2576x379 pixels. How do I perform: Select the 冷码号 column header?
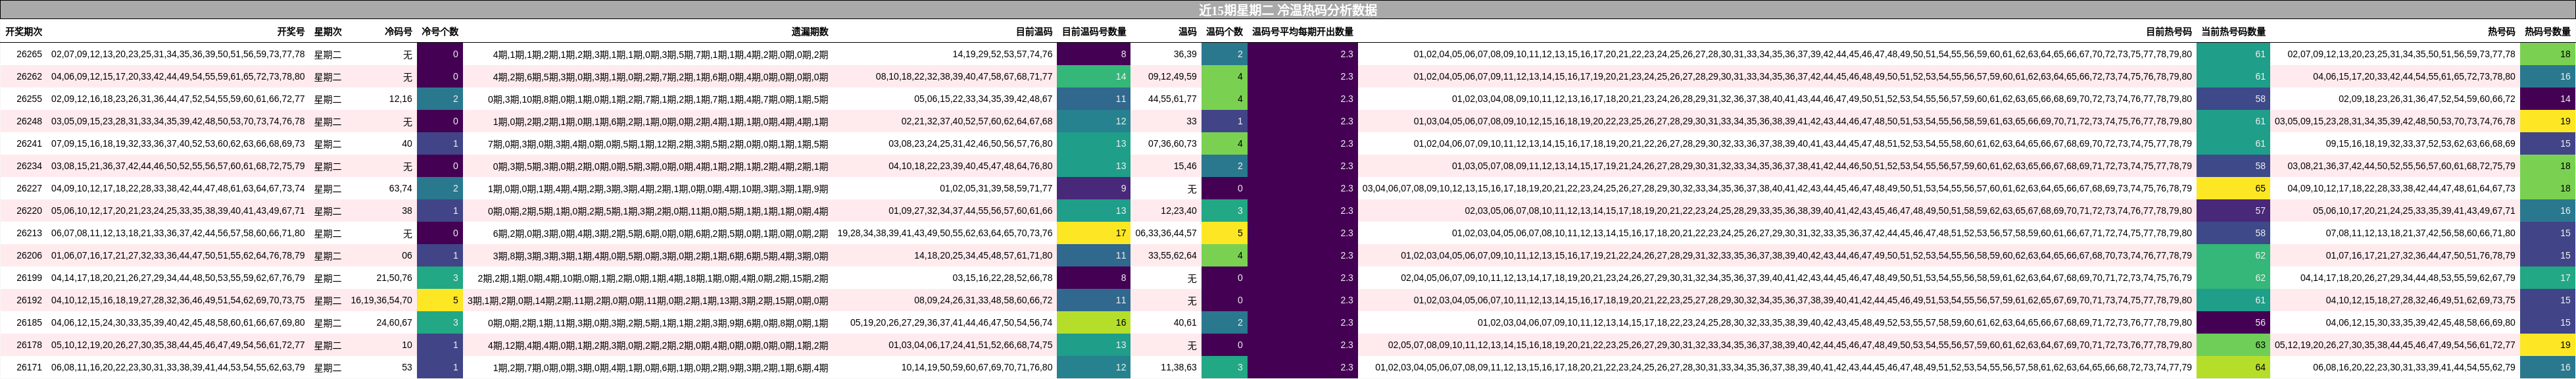tap(398, 32)
